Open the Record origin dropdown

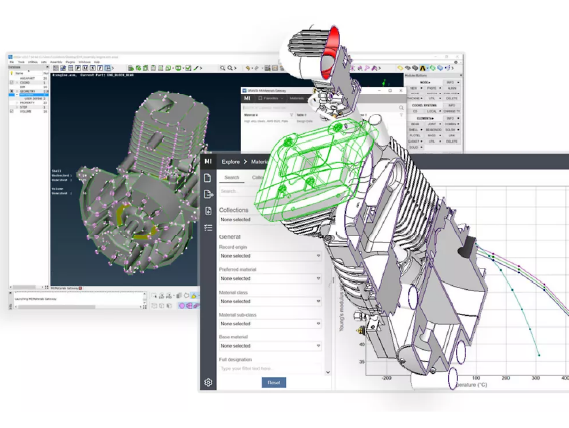coord(270,256)
